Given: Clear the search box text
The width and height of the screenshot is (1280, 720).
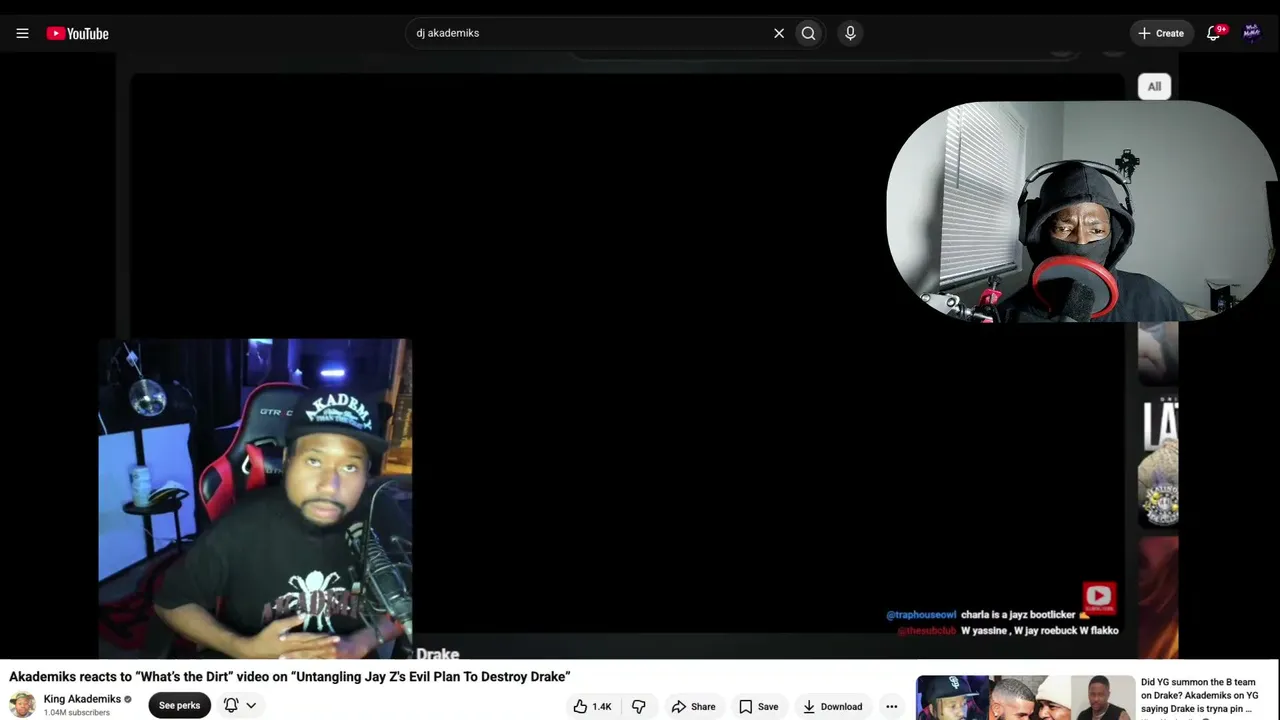Looking at the screenshot, I should (779, 33).
